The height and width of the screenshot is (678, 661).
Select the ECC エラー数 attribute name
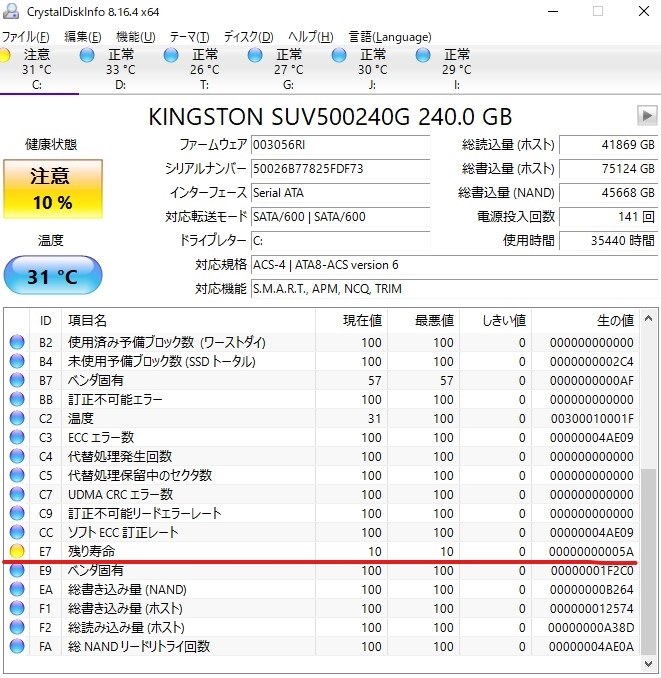click(101, 437)
